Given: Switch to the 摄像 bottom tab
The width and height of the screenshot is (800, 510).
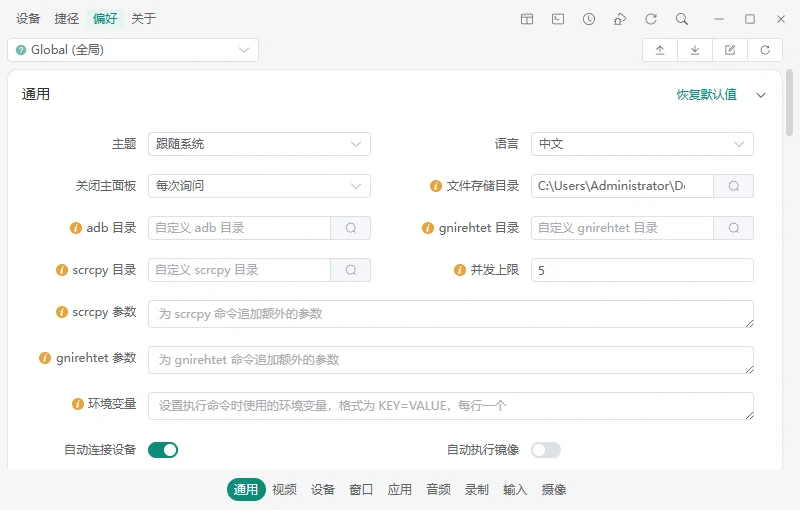Looking at the screenshot, I should pos(554,490).
